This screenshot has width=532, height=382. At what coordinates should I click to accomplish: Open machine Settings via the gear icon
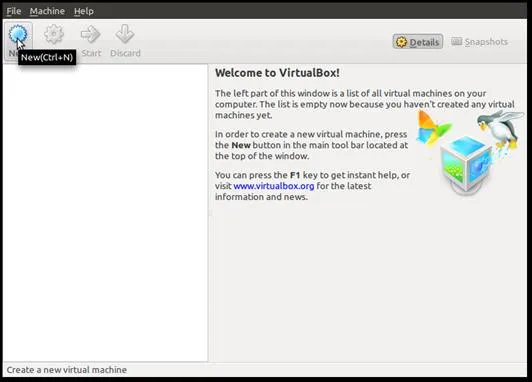click(54, 34)
